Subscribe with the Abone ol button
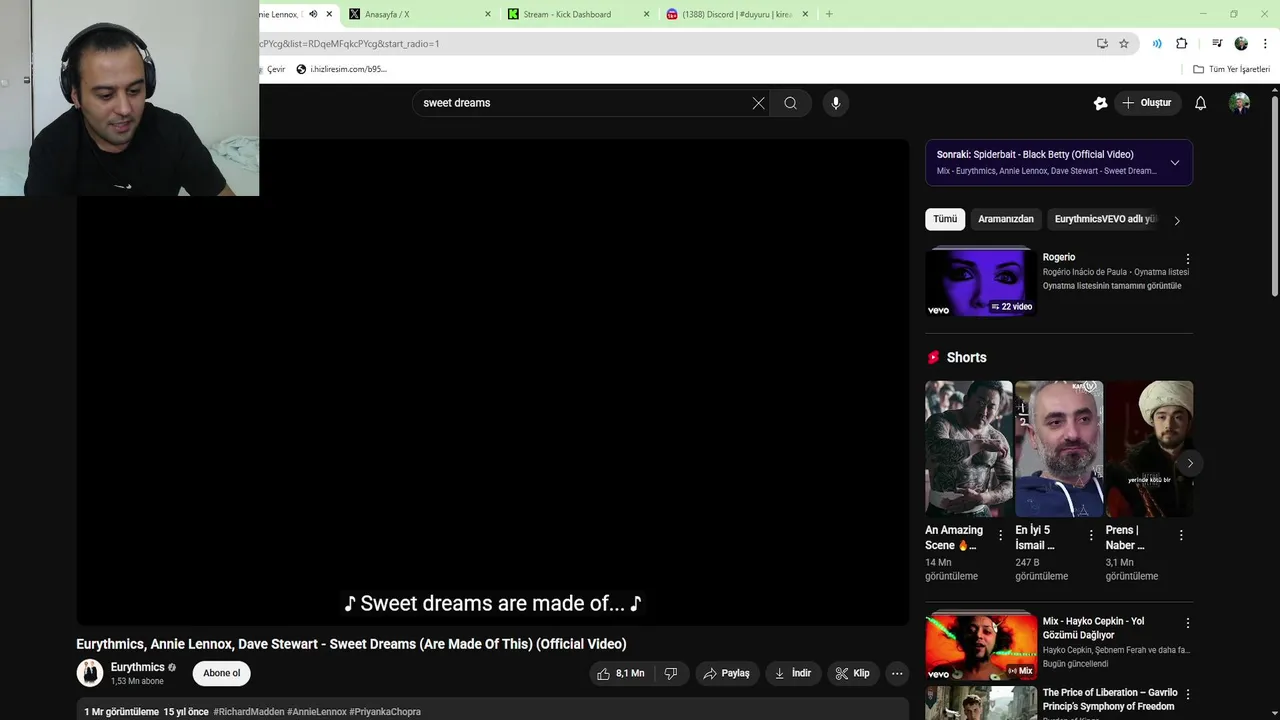The height and width of the screenshot is (720, 1280). (x=222, y=673)
